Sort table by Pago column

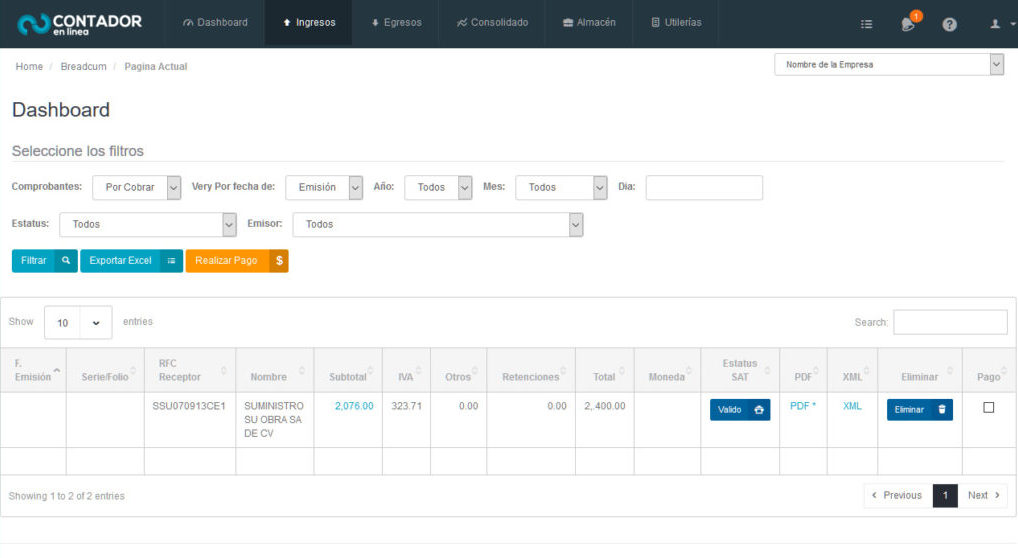[x=989, y=370]
